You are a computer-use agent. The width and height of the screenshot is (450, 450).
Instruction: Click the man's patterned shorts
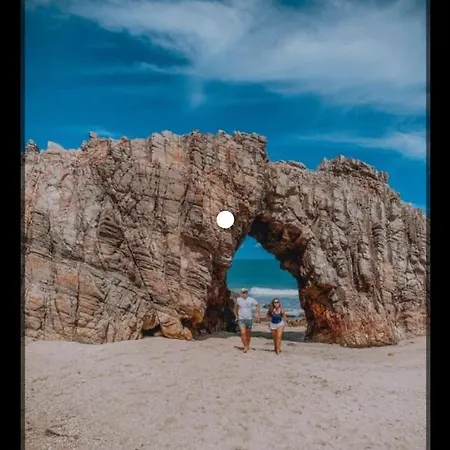click(x=246, y=324)
